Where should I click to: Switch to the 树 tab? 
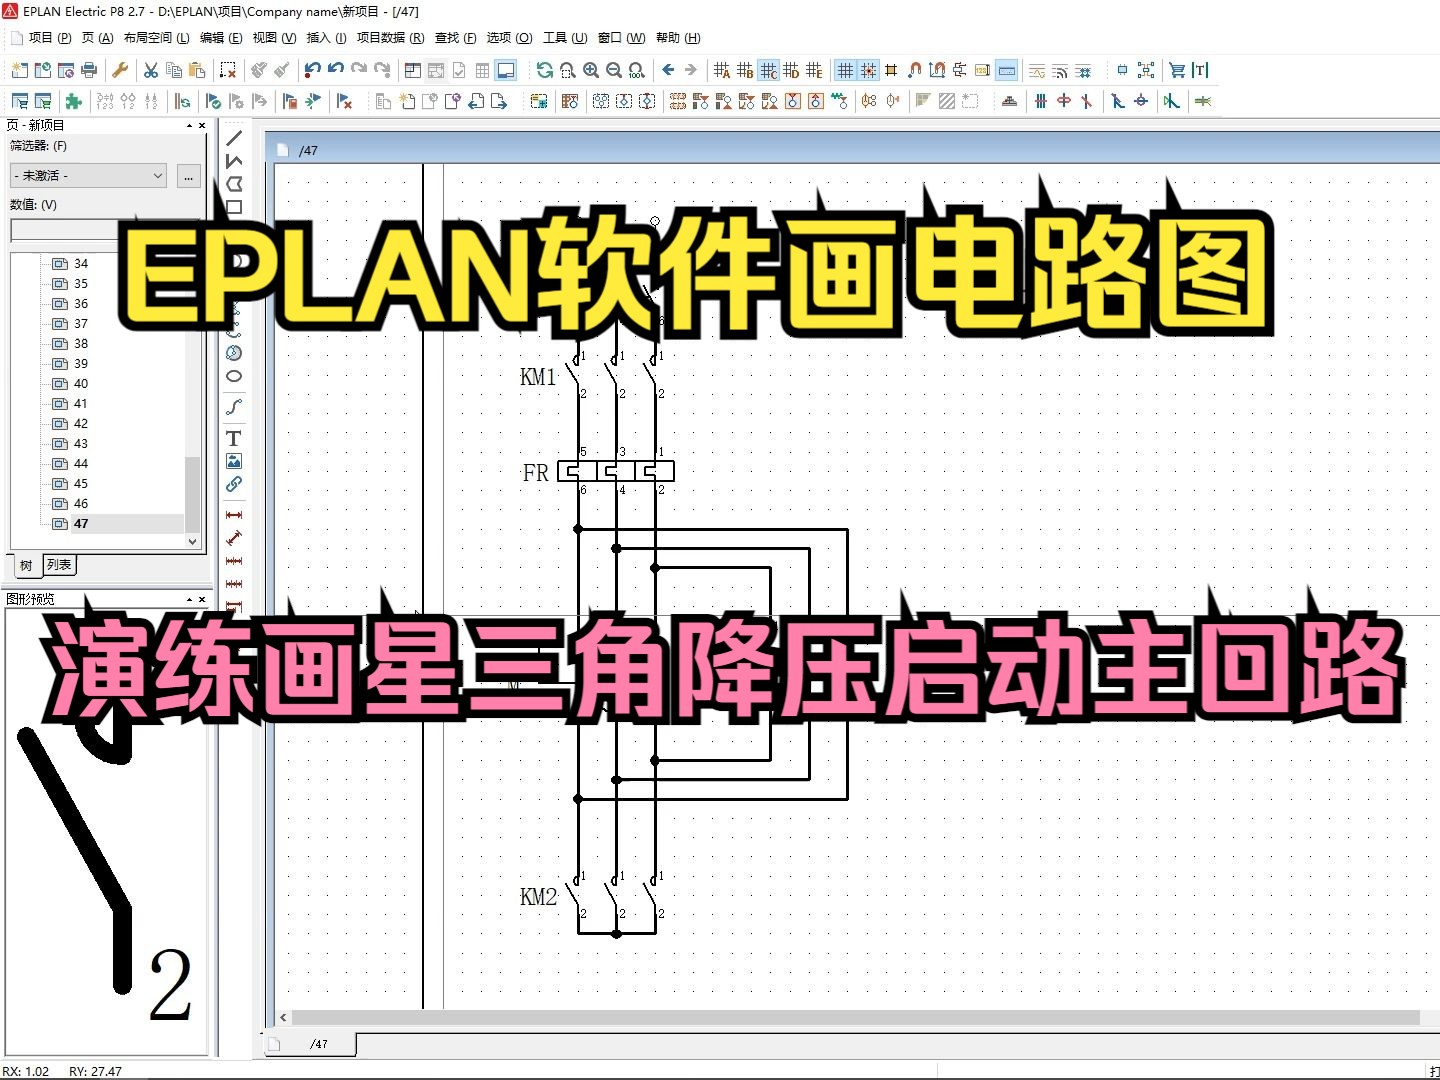26,565
